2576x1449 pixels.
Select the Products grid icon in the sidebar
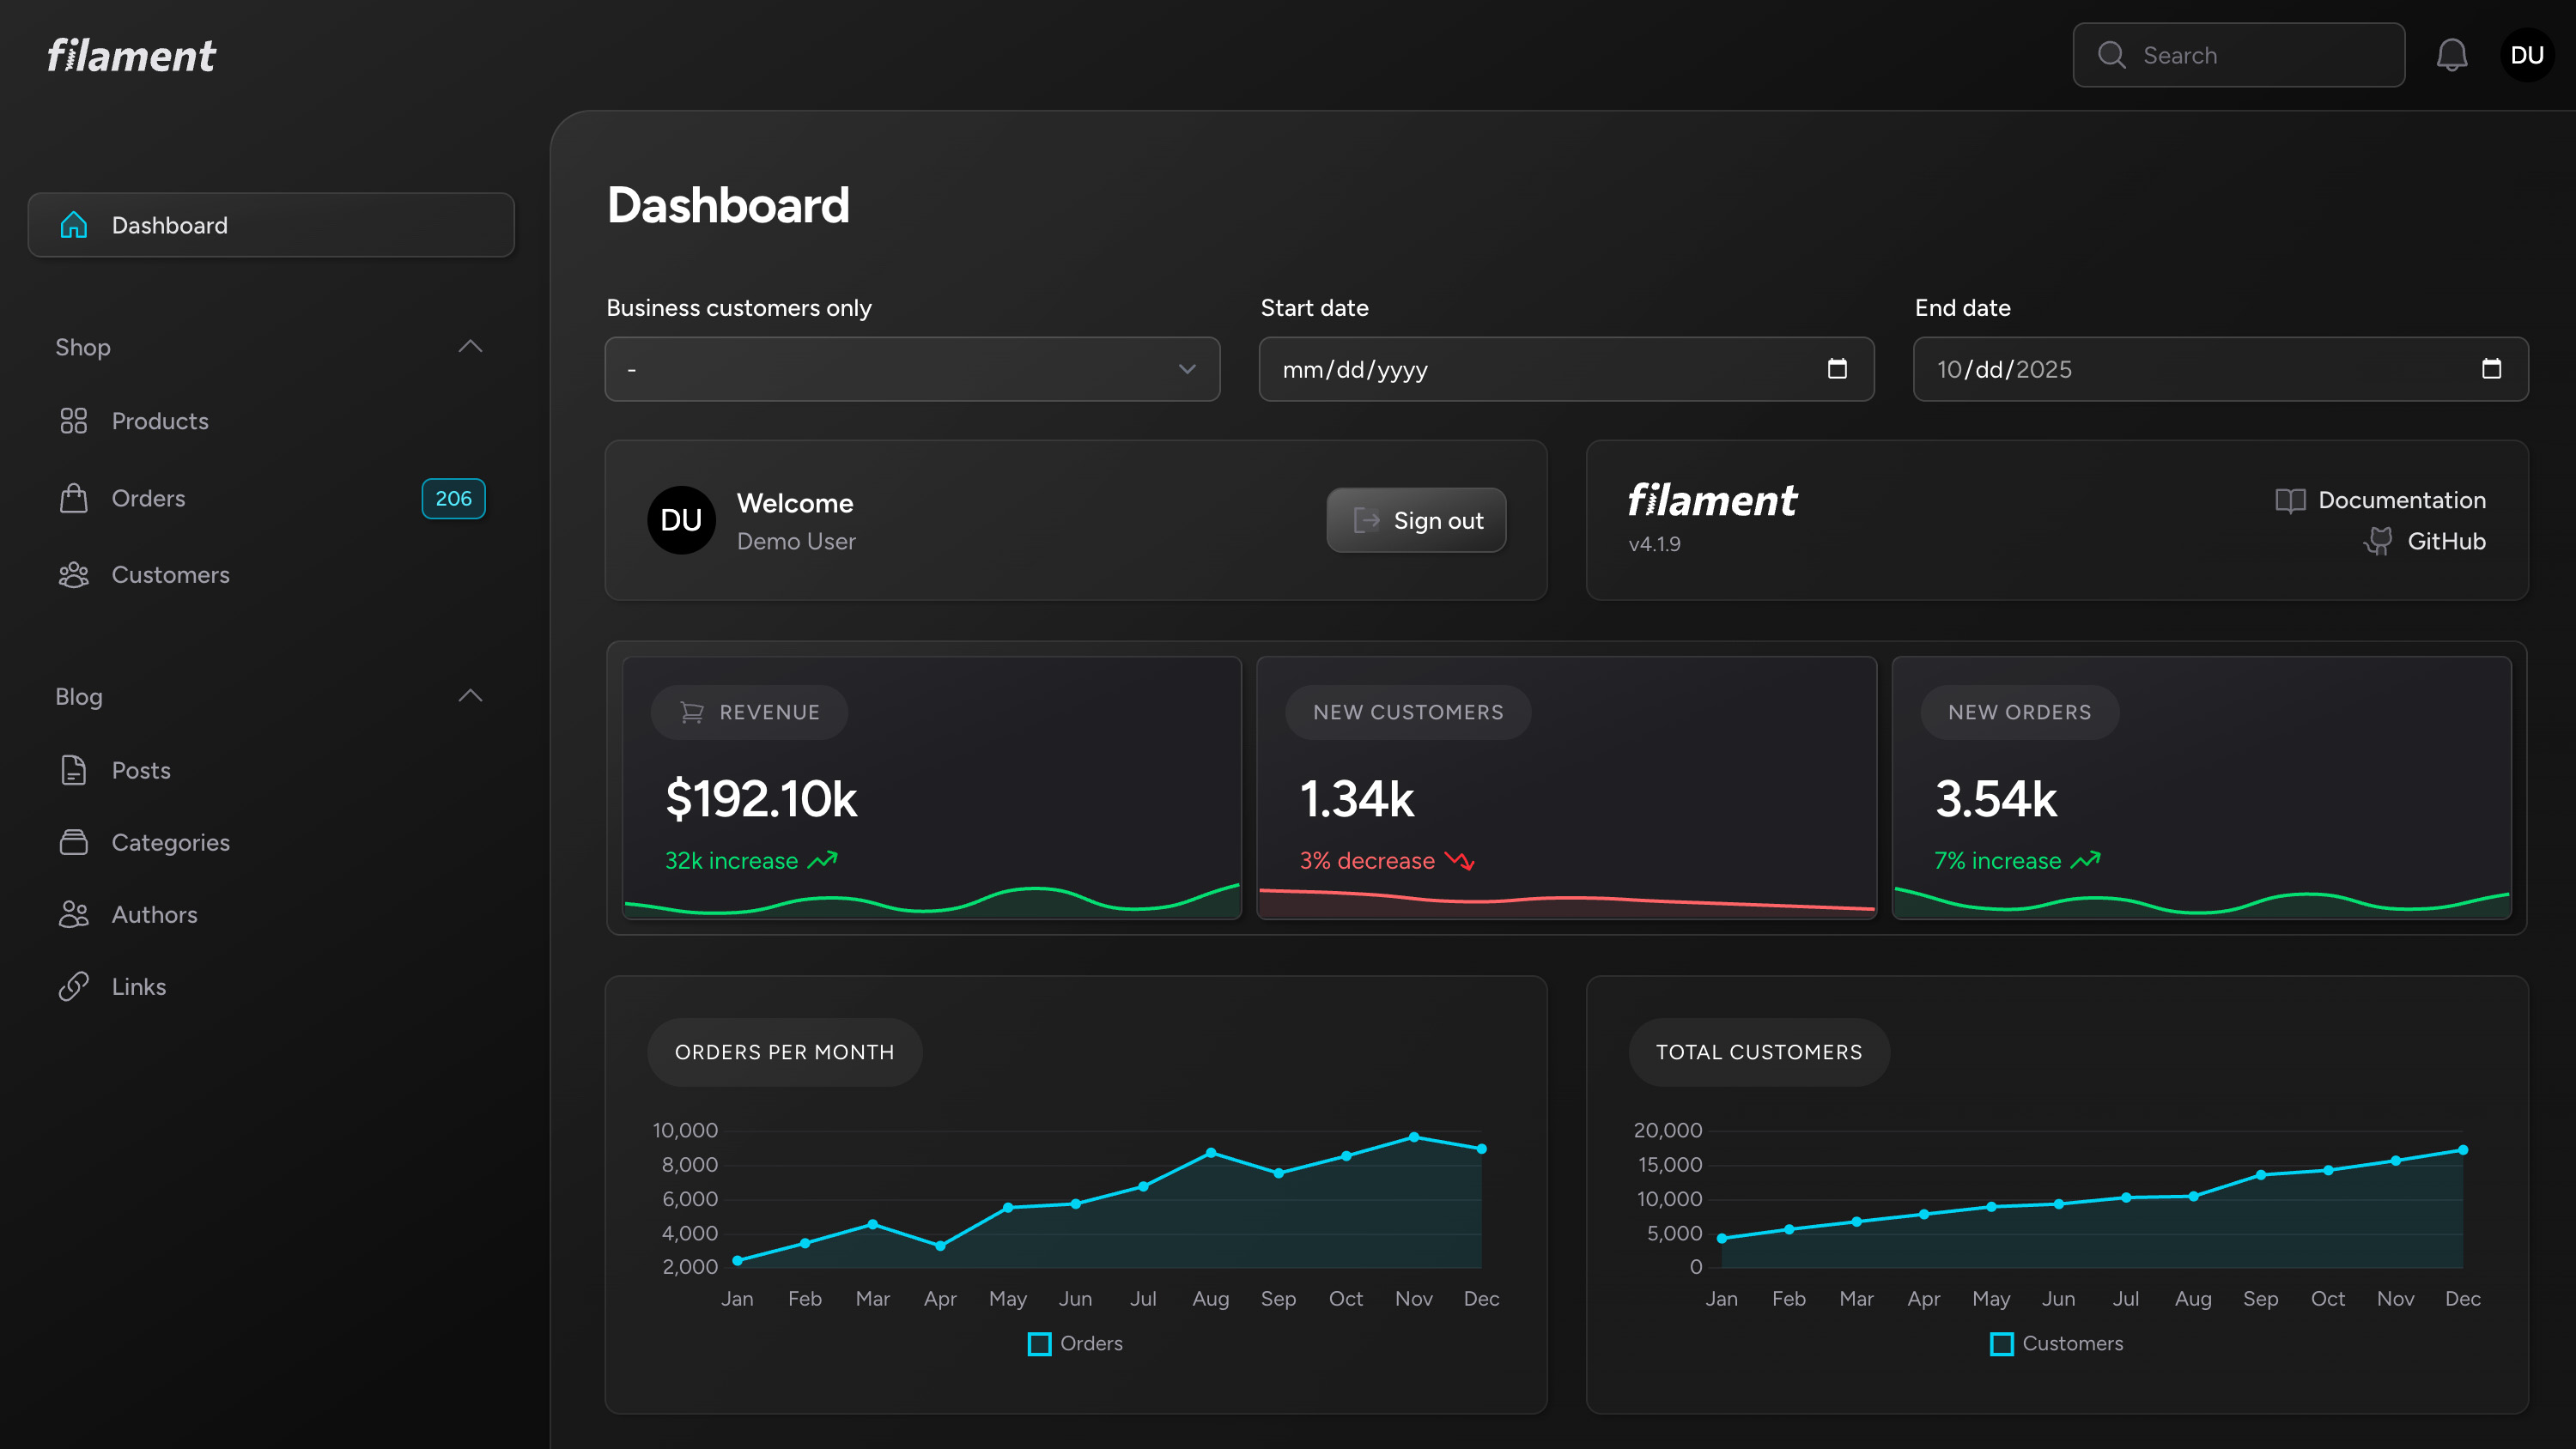click(74, 421)
